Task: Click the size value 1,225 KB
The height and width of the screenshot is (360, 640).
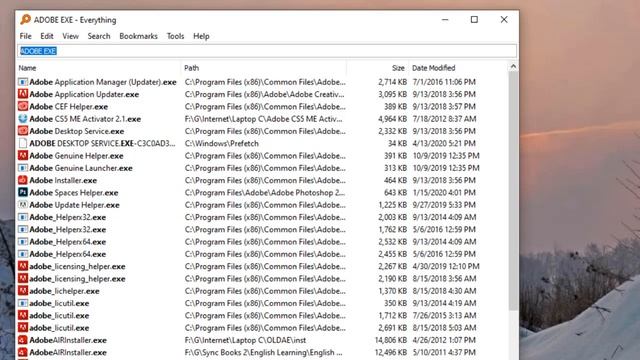Action: tap(393, 204)
